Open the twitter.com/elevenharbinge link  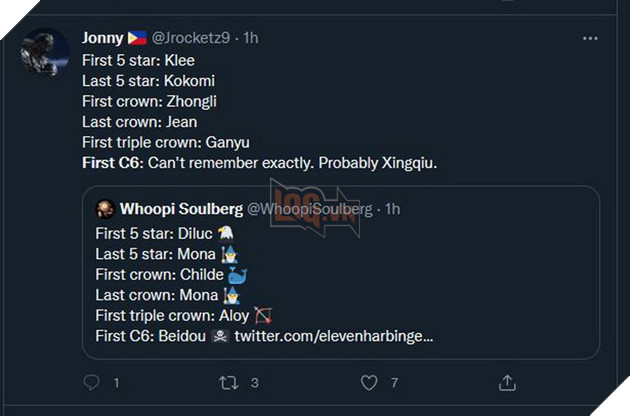tap(333, 336)
